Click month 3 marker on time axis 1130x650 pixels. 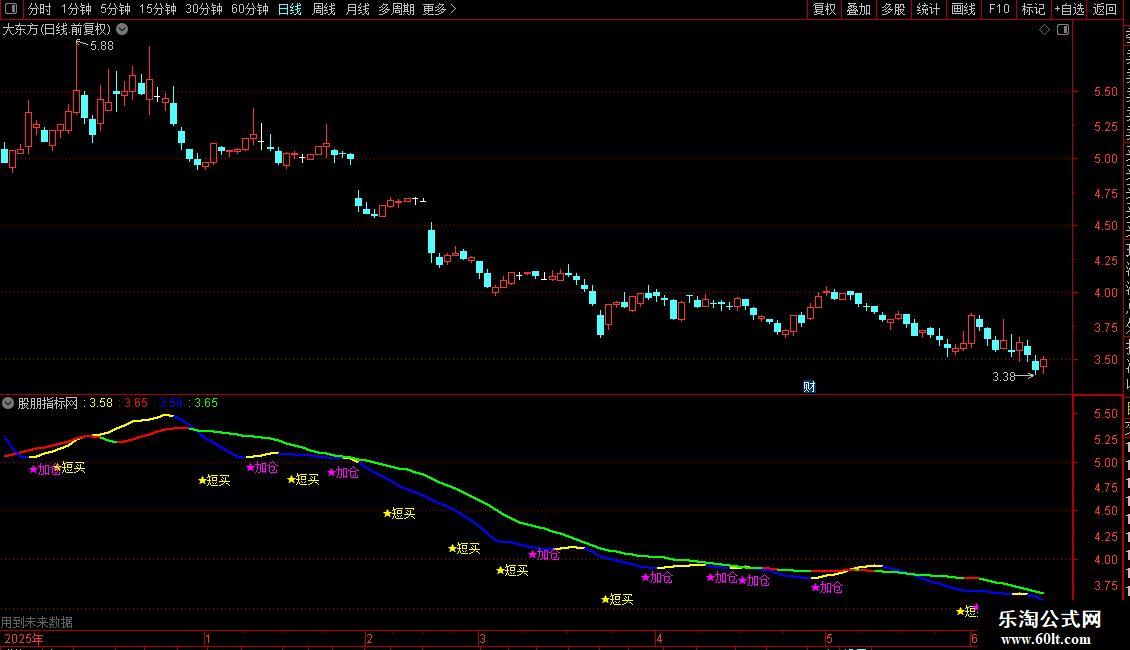tap(482, 639)
